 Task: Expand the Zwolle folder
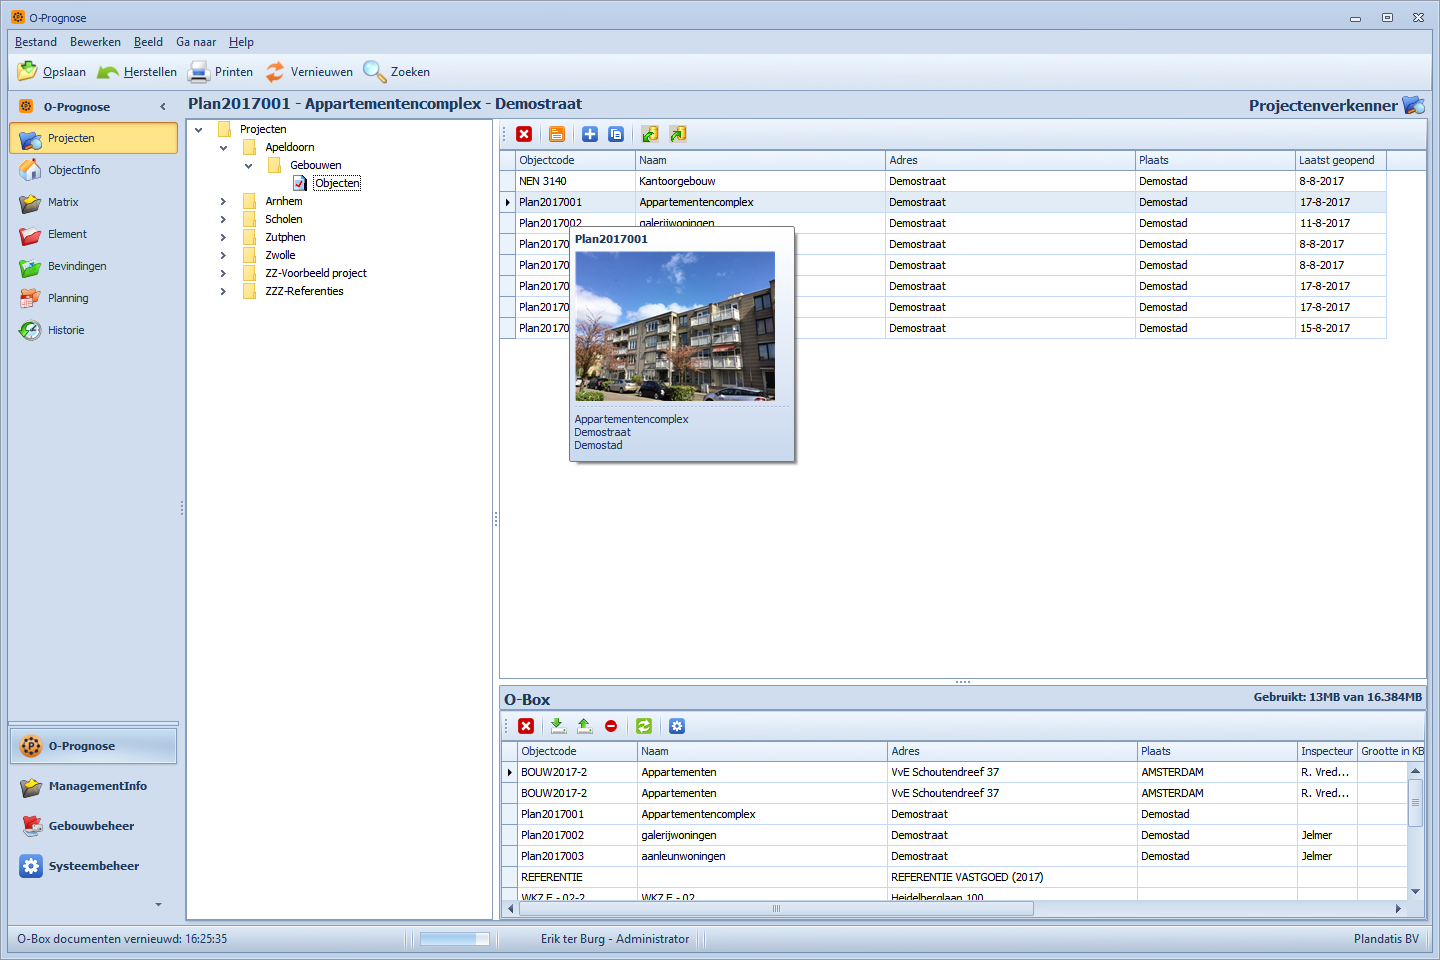(x=223, y=255)
